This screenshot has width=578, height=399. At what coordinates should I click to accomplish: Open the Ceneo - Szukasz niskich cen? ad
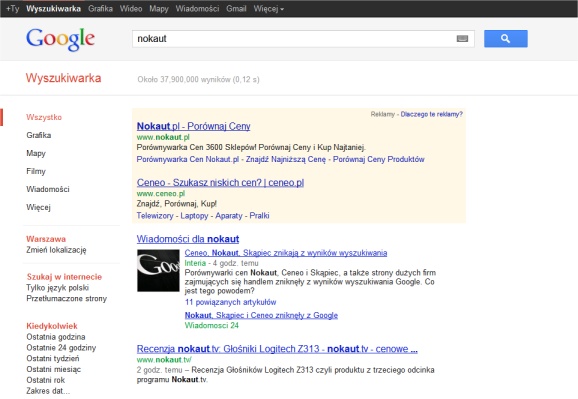coord(220,183)
